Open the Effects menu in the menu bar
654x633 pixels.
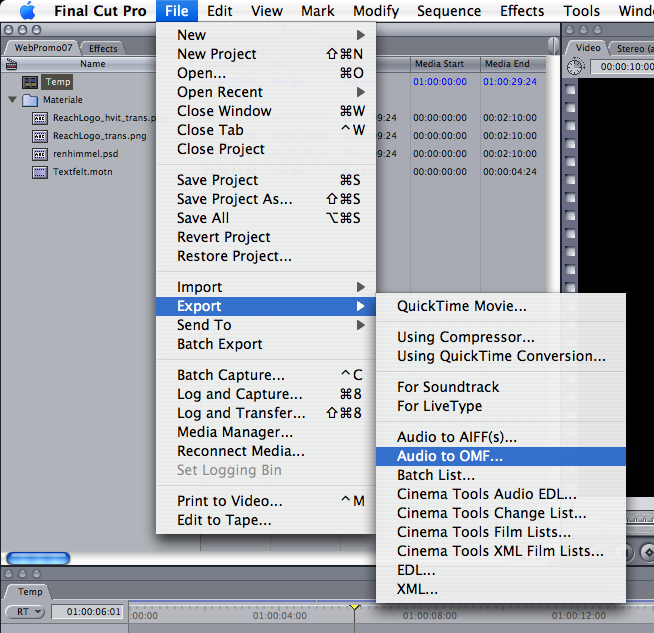pos(522,11)
